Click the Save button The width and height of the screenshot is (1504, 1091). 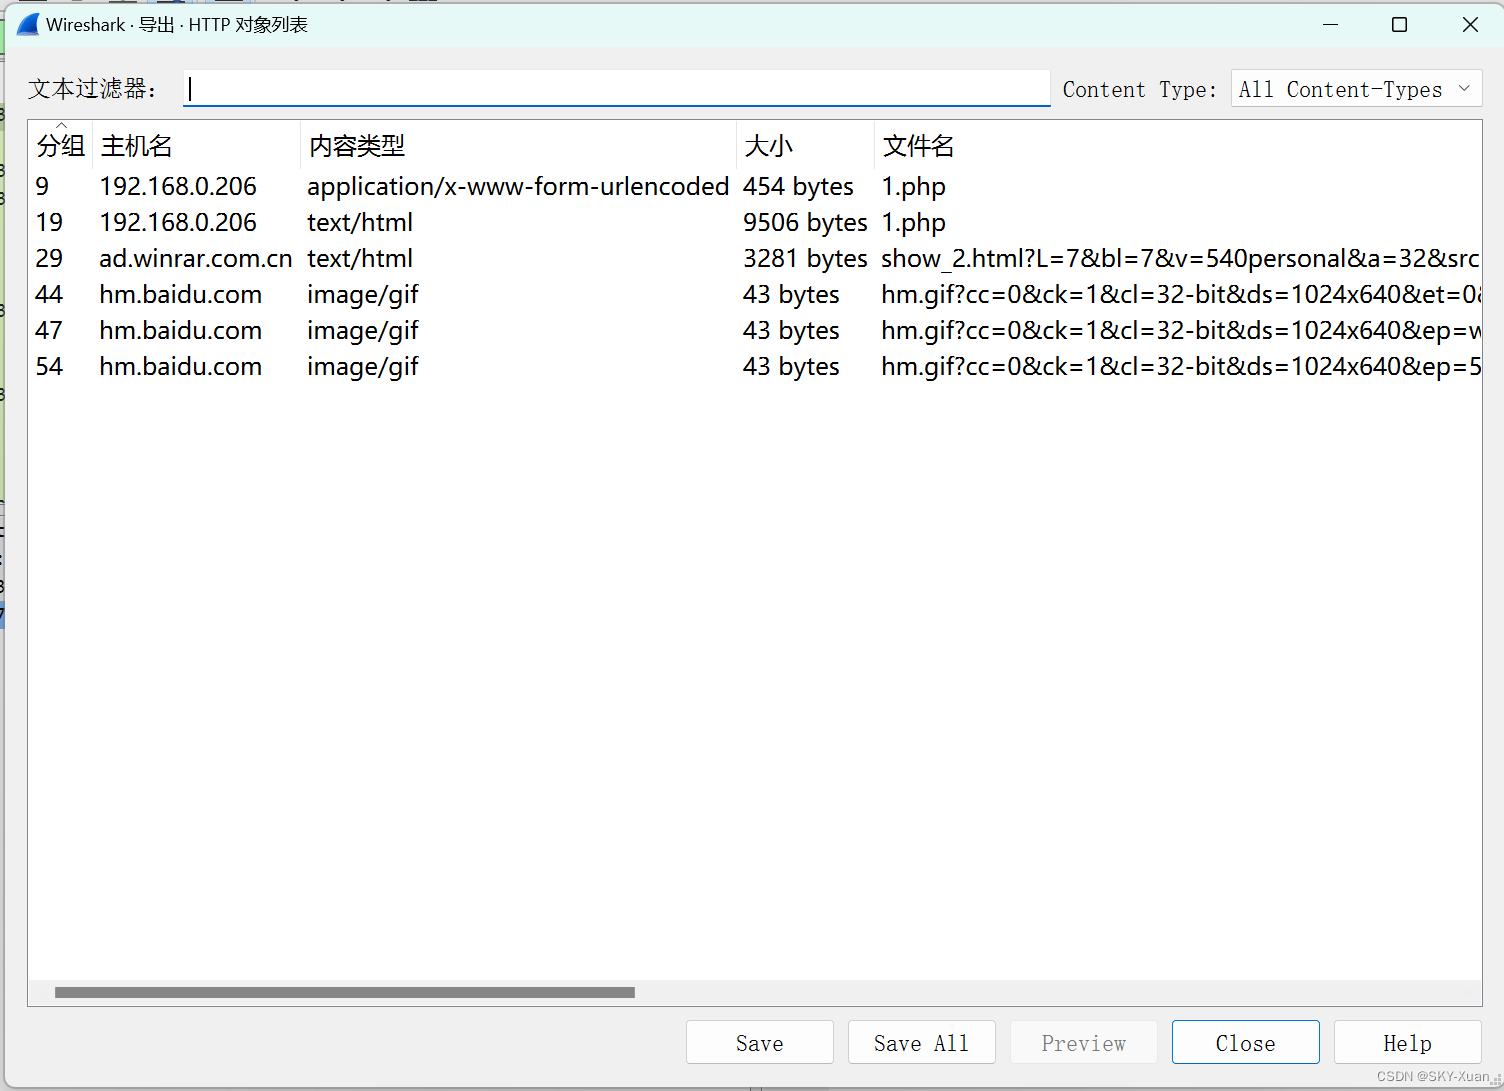(x=760, y=1042)
